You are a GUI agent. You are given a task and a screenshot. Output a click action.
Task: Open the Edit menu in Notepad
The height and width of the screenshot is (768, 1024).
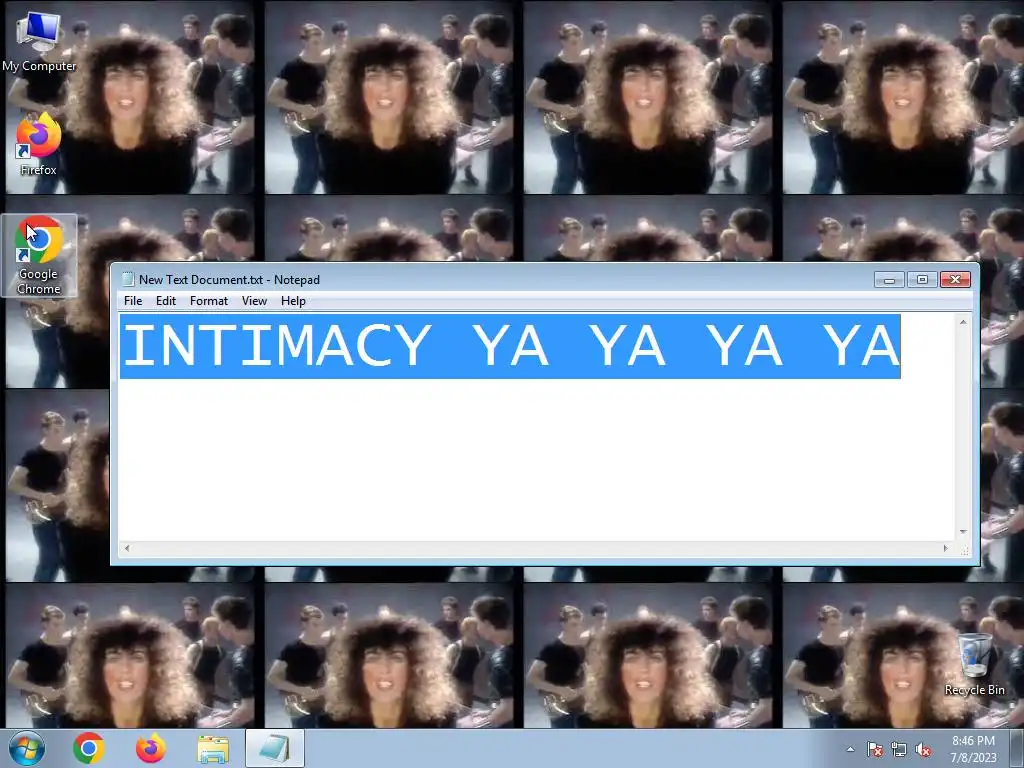click(166, 301)
